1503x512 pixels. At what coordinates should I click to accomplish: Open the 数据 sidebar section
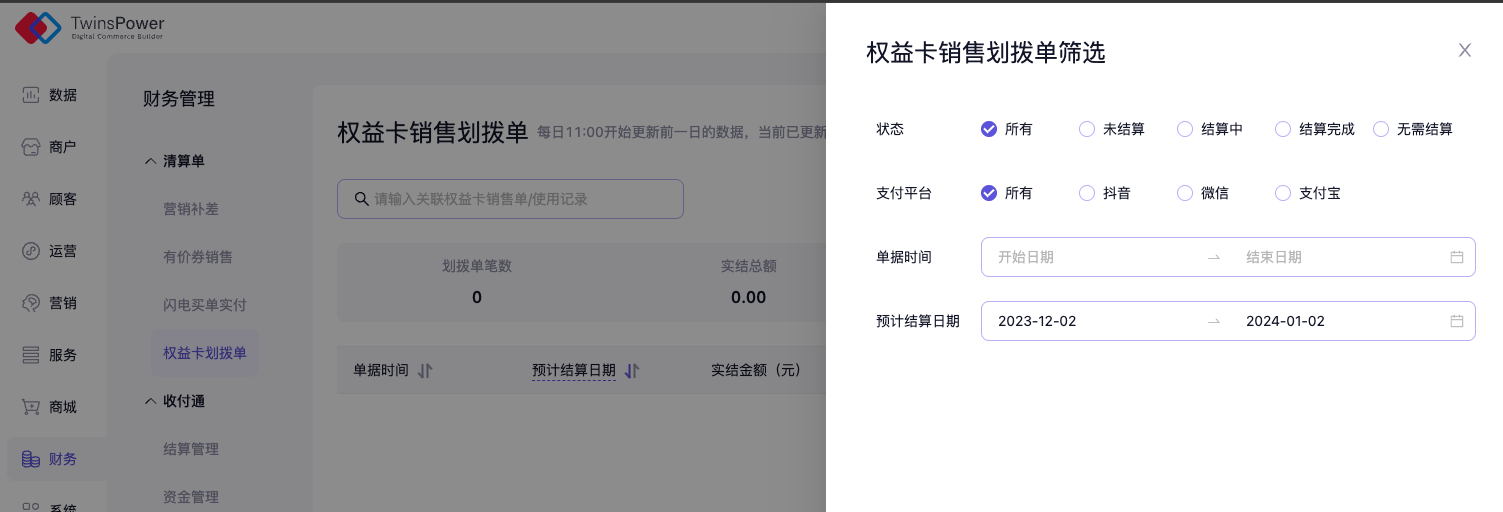point(50,95)
